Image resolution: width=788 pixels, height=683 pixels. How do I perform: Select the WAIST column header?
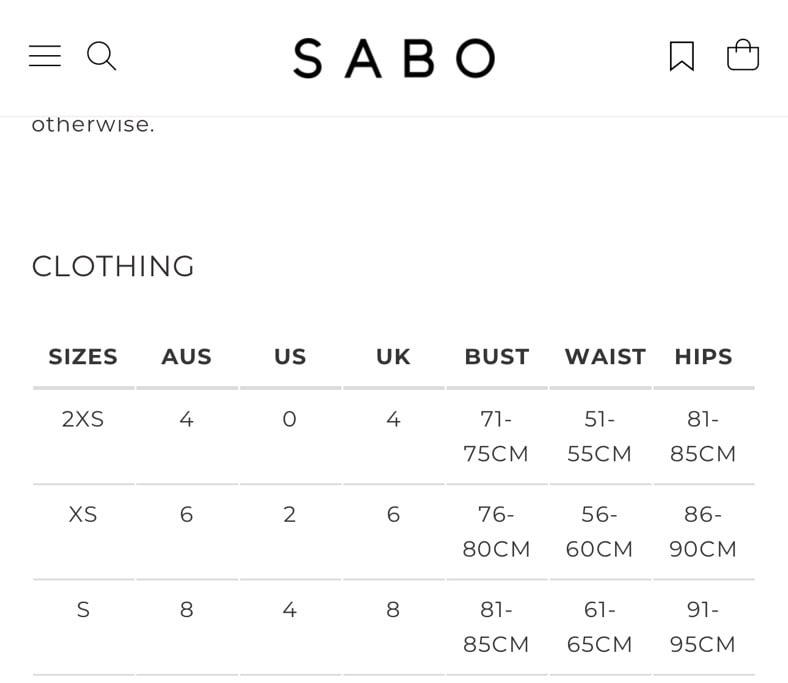[605, 356]
